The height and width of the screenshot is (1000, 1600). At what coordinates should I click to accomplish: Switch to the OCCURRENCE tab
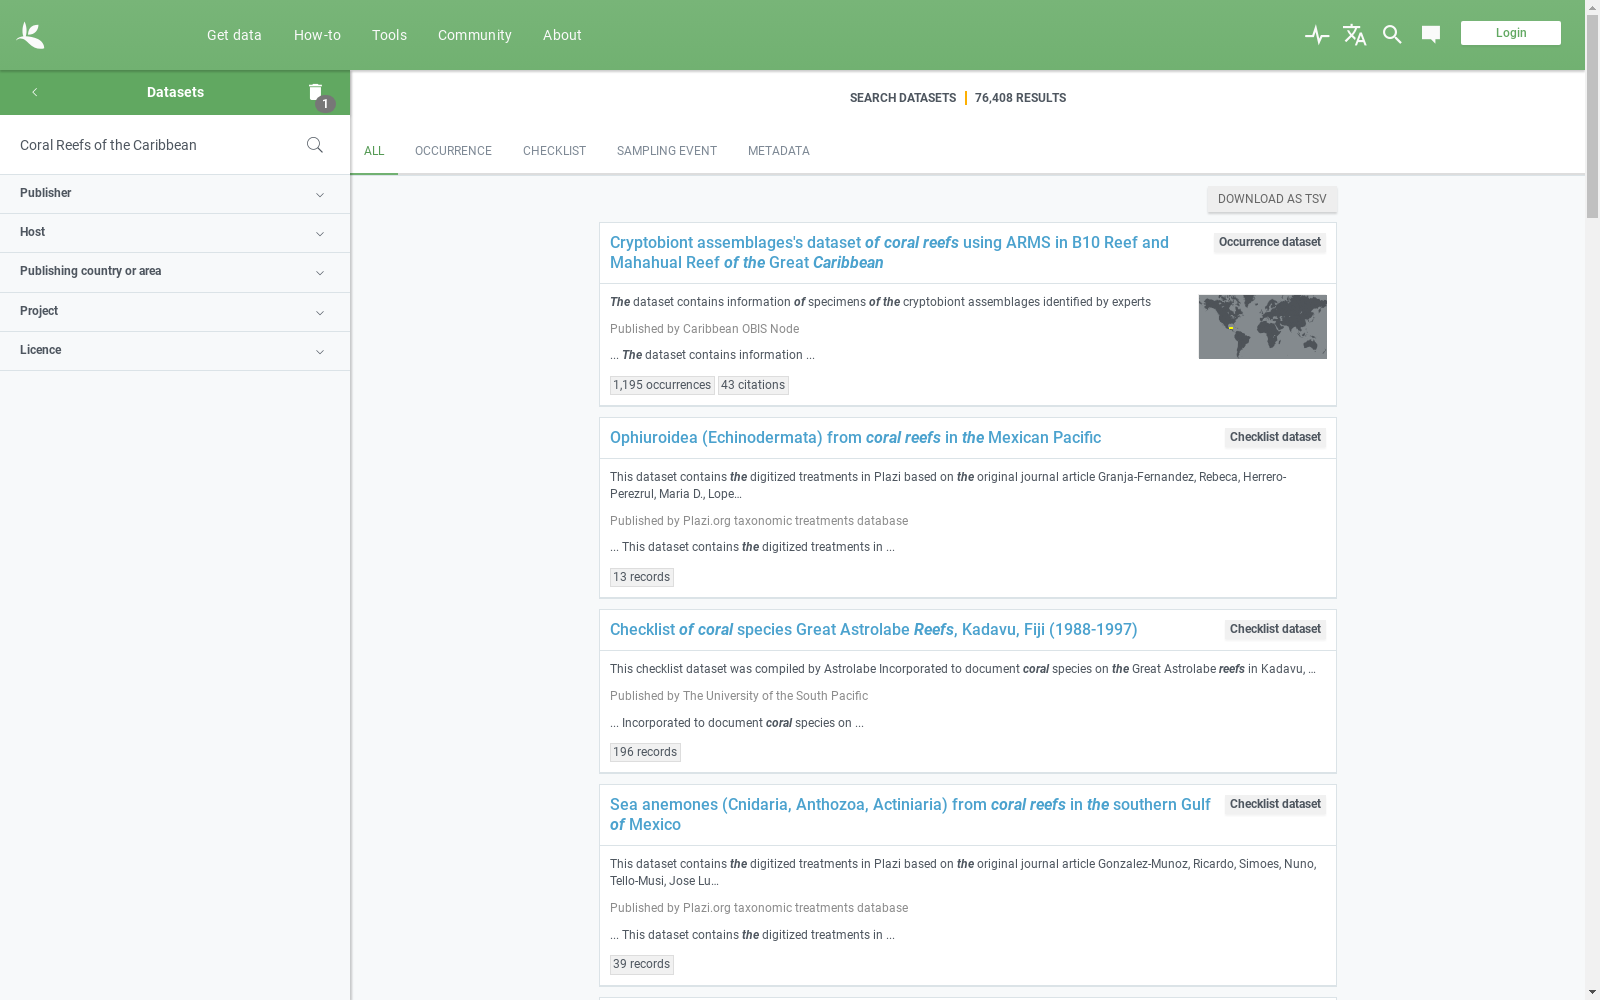[453, 151]
